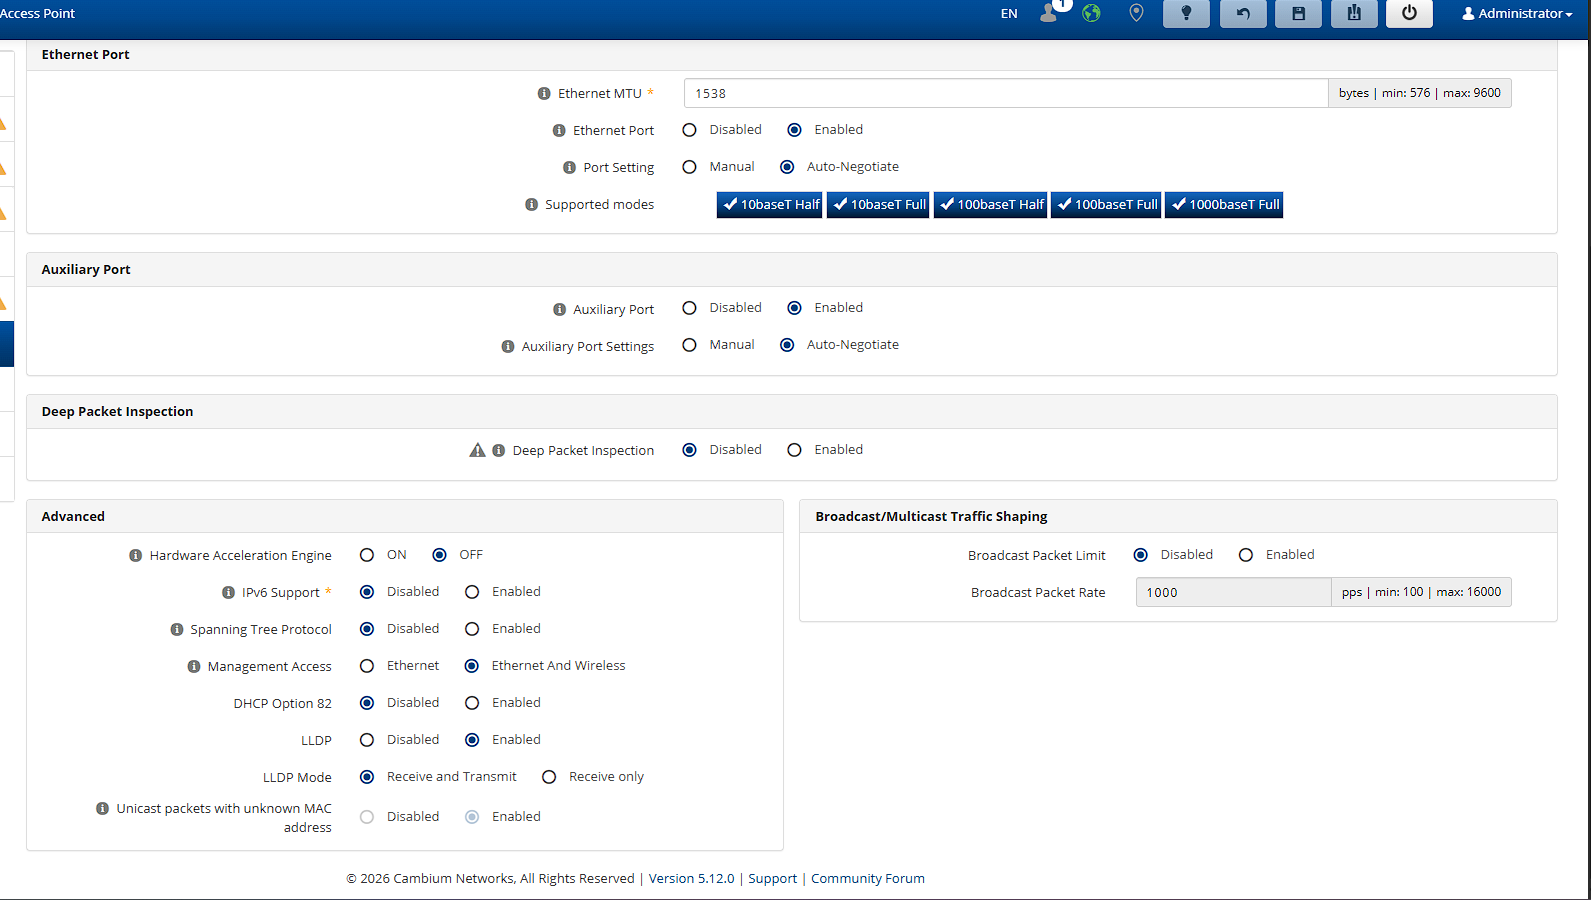This screenshot has width=1591, height=900.
Task: Click info icon beside Hardware Acceleration Engine
Action: tap(135, 555)
